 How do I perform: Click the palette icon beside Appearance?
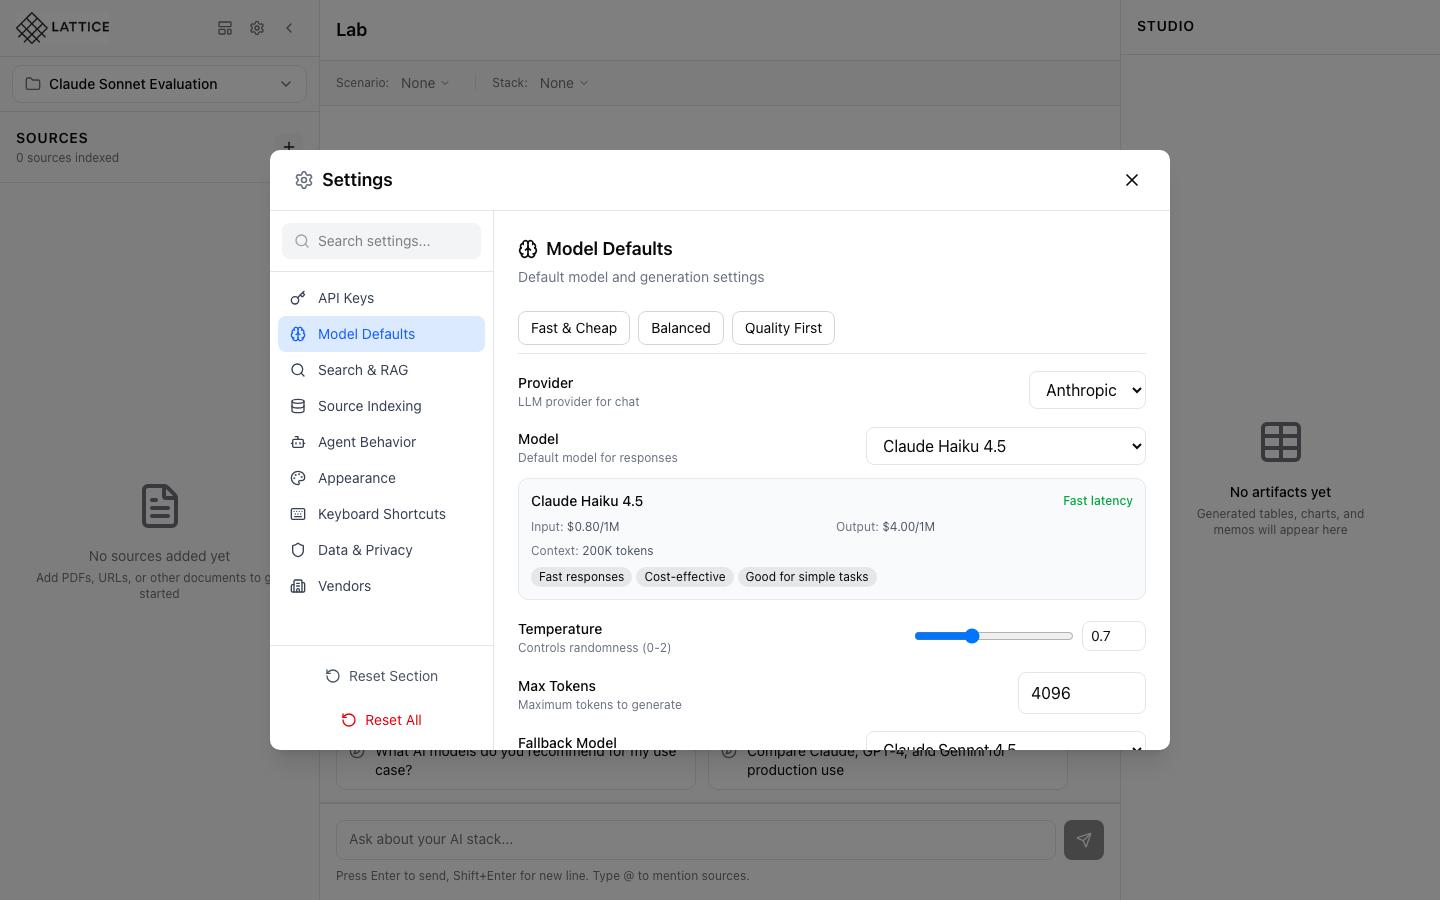(x=297, y=477)
